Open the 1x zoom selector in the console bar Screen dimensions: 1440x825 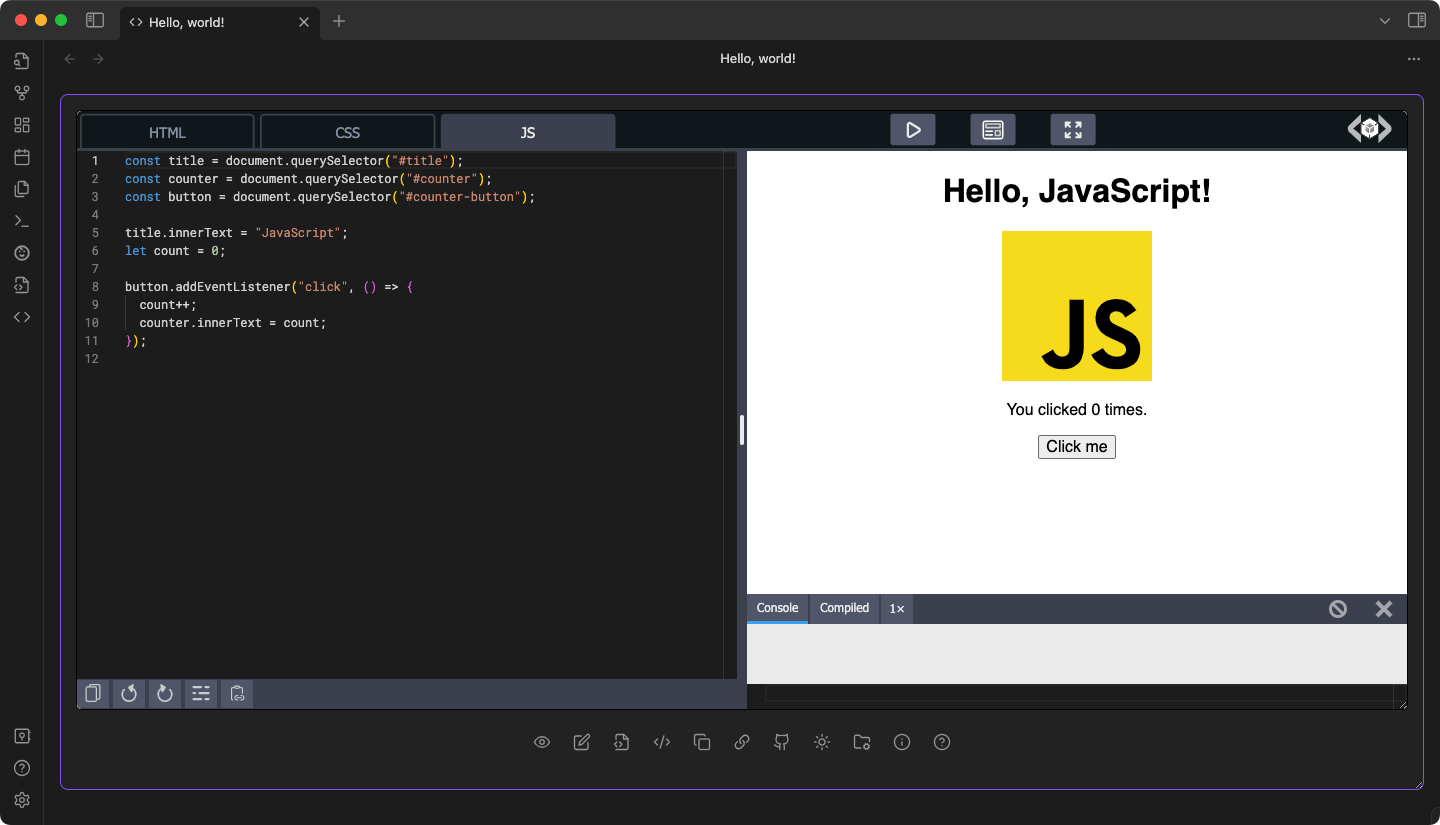pos(897,608)
